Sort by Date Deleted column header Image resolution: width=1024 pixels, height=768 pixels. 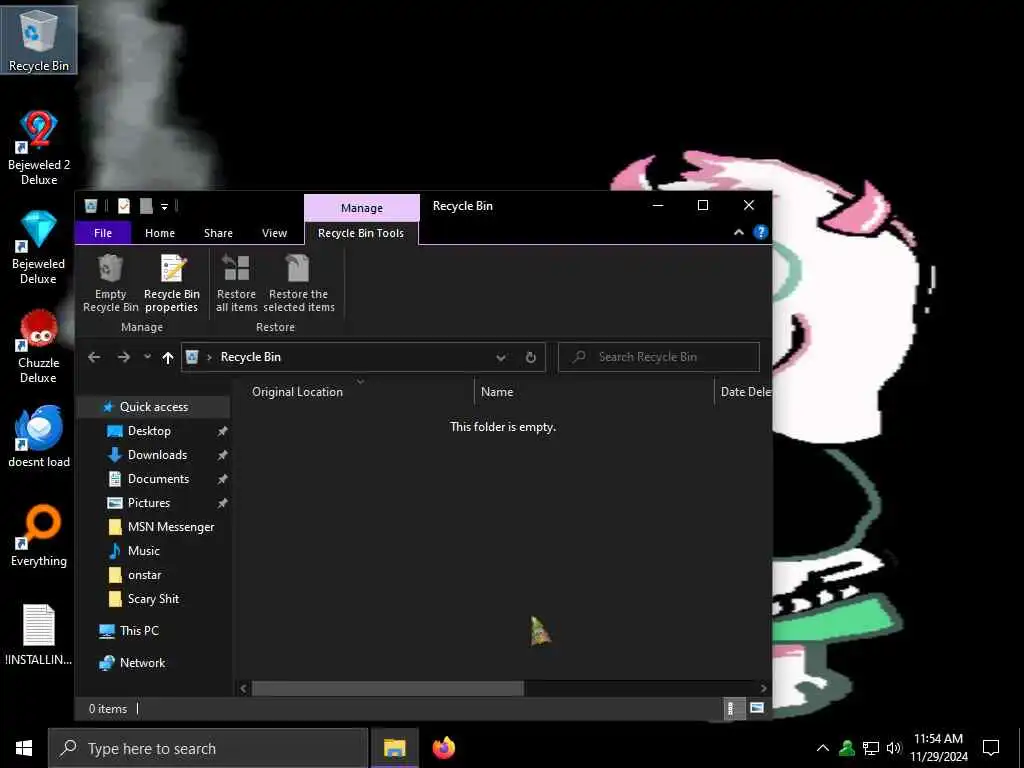click(x=744, y=392)
